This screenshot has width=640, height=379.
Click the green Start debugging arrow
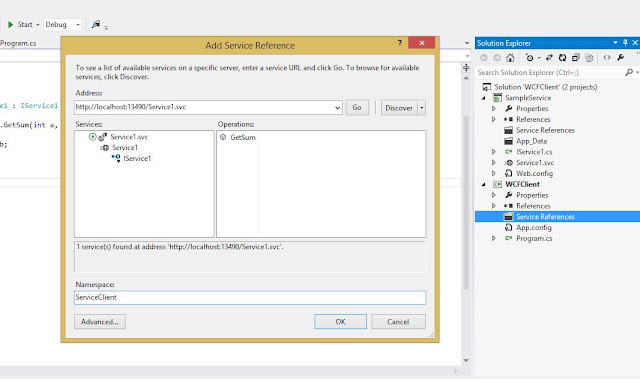coord(11,24)
